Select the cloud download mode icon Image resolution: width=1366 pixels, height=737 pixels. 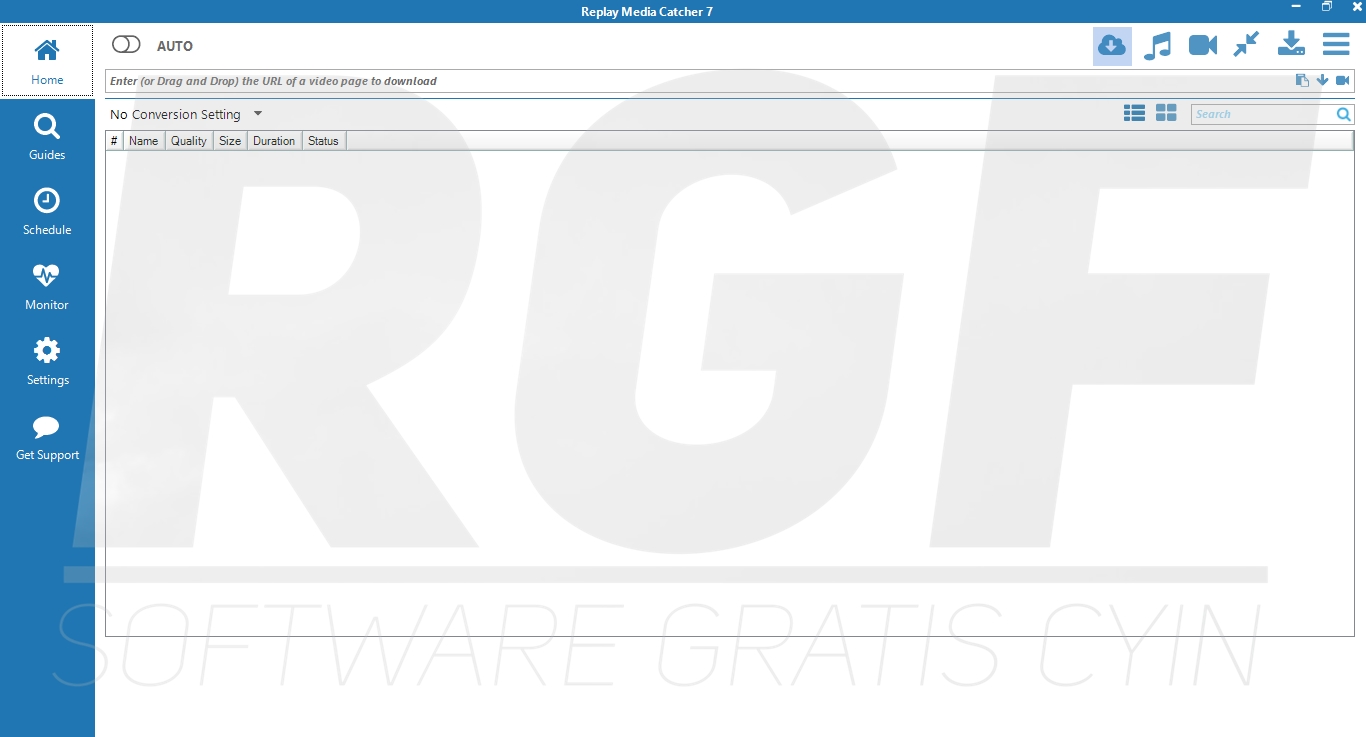click(1112, 45)
